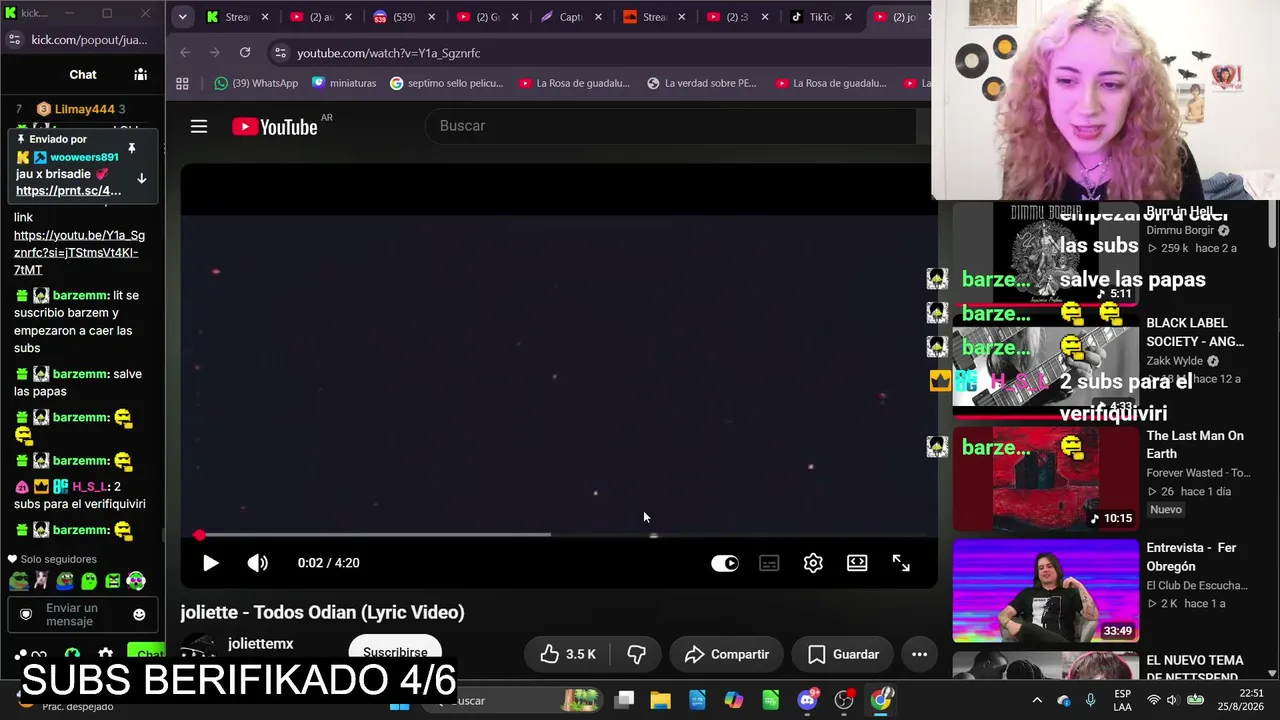Like the video with 3.5 K likes

point(566,654)
